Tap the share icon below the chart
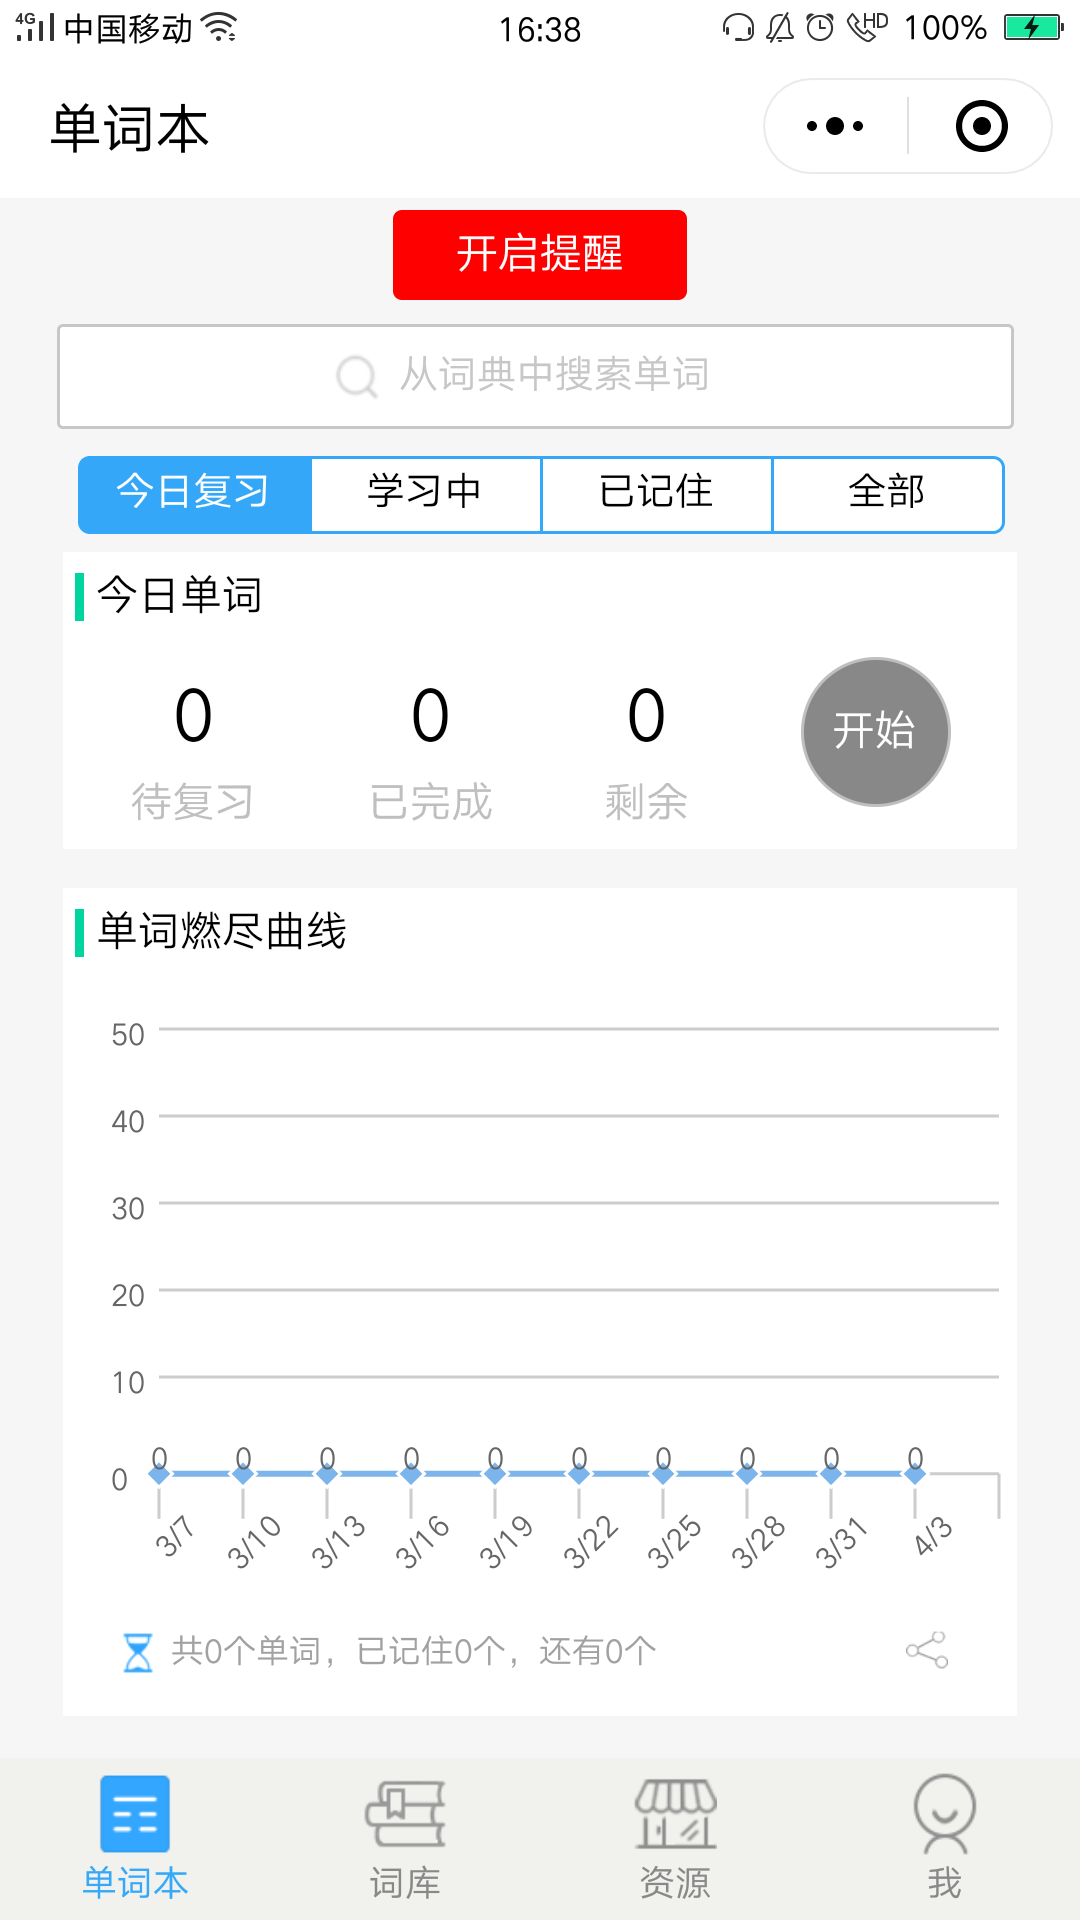Screen dimensions: 1080x1920 (927, 1650)
